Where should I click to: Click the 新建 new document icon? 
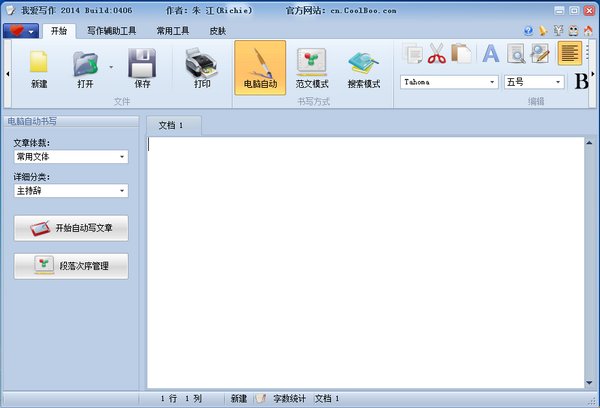click(x=39, y=68)
